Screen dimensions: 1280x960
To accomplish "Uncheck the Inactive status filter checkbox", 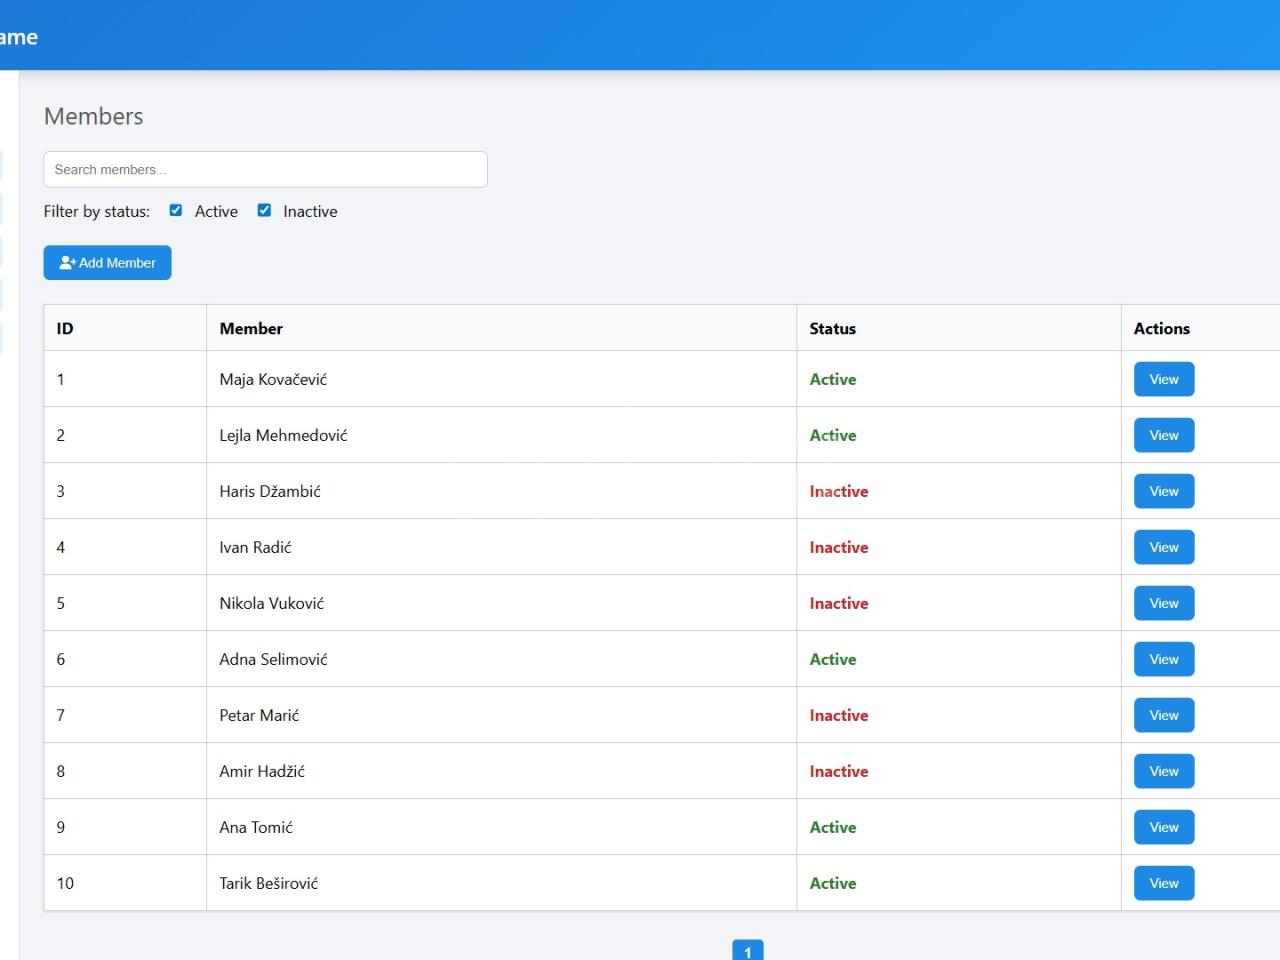I will coord(264,211).
